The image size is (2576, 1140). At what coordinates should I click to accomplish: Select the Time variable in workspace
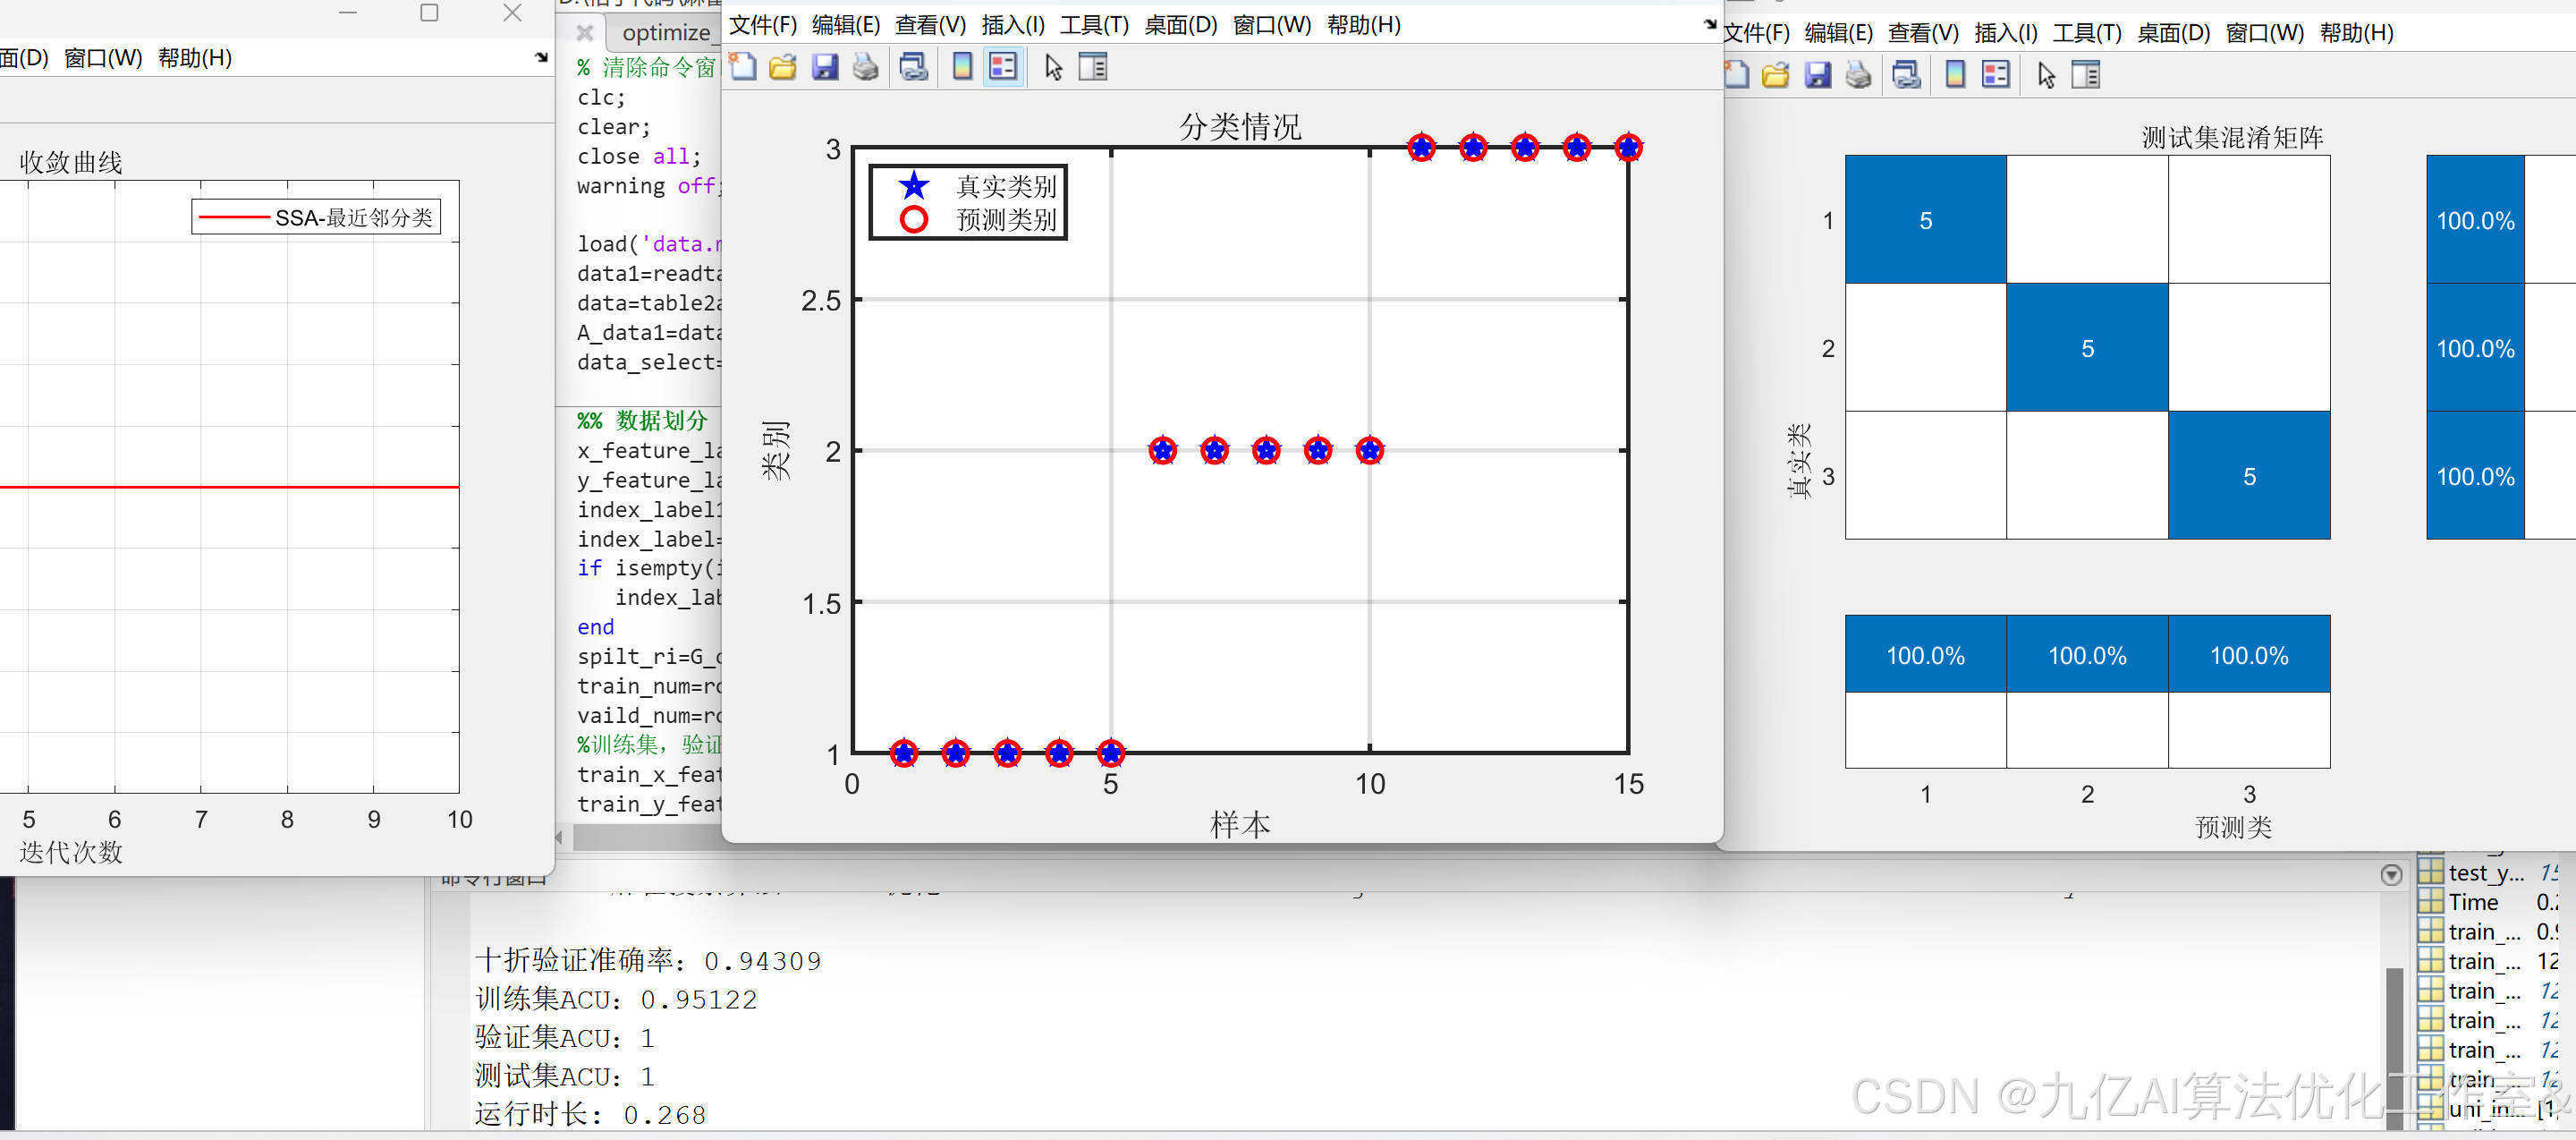[2472, 902]
